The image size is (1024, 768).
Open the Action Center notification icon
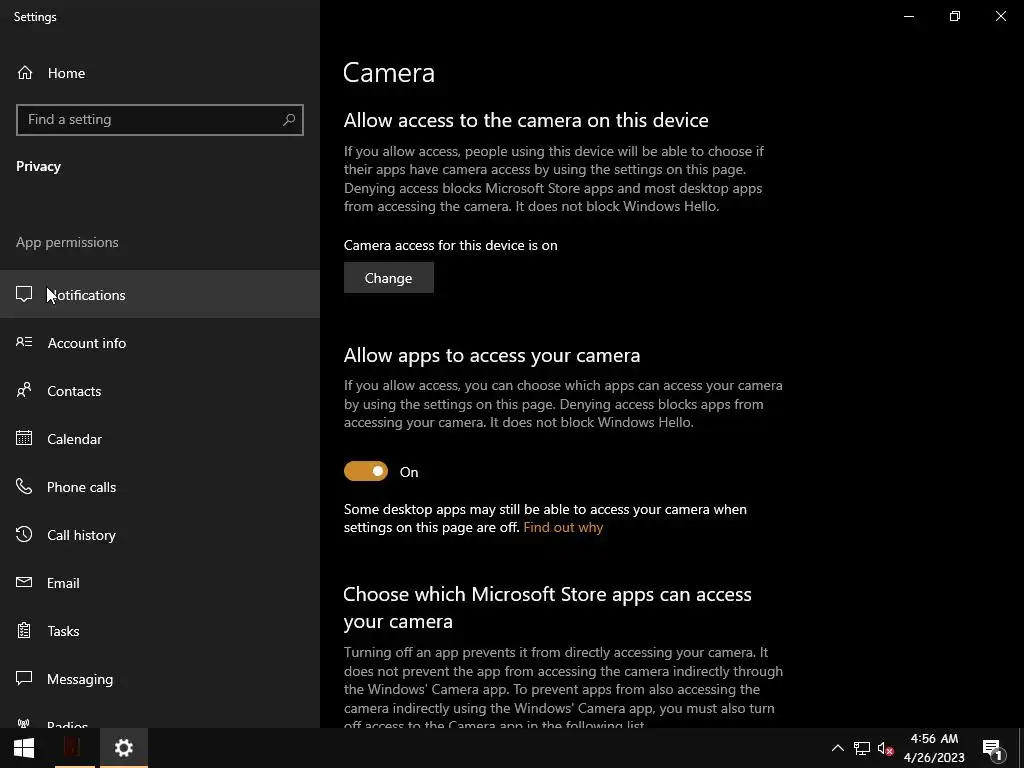(992, 749)
